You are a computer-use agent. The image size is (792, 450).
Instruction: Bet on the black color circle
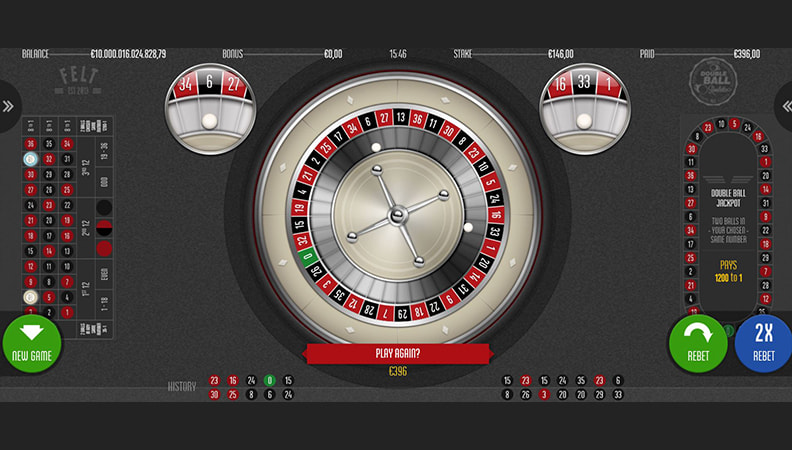coord(104,208)
